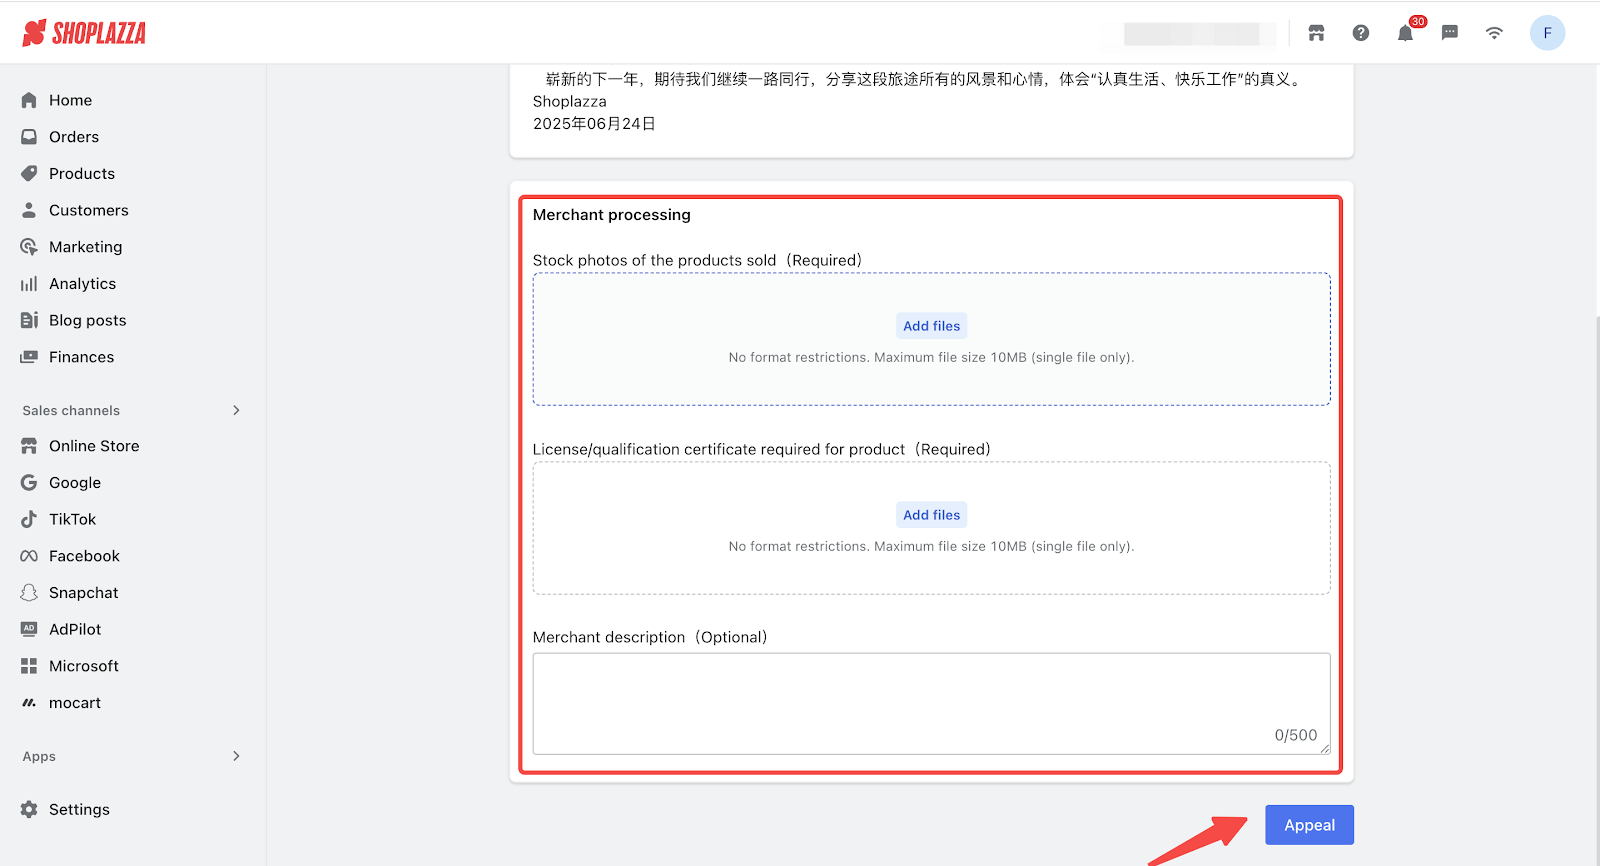Click into Merchant description text box
The height and width of the screenshot is (866, 1600).
coord(931,704)
